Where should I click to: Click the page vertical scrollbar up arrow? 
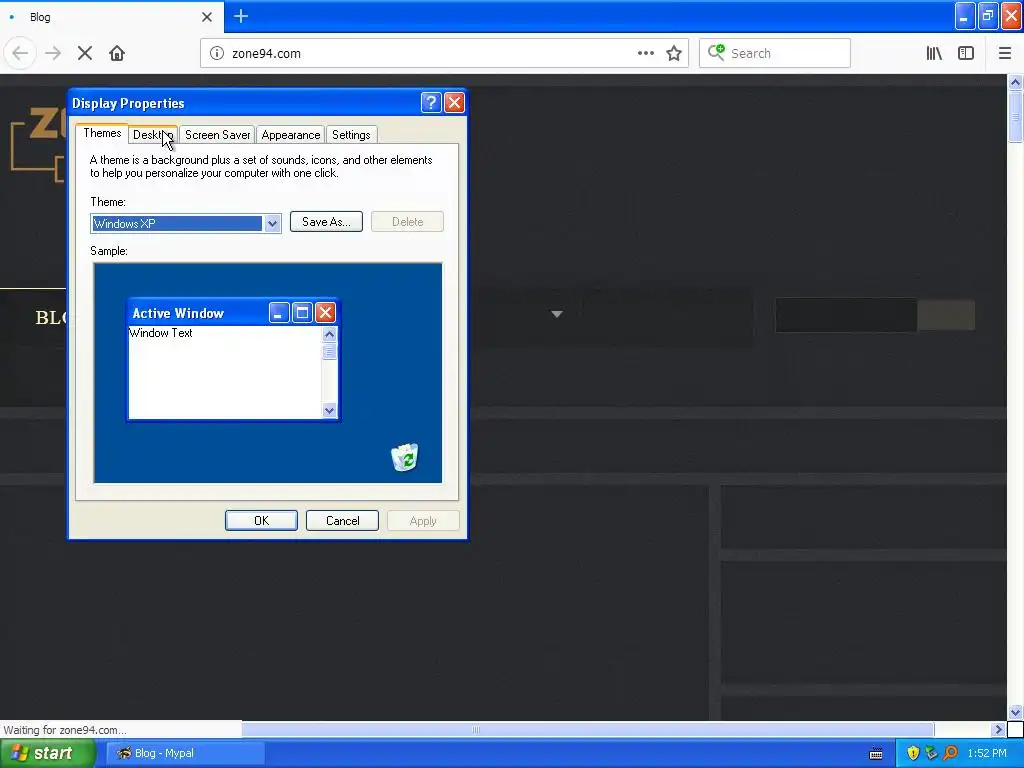(1015, 82)
